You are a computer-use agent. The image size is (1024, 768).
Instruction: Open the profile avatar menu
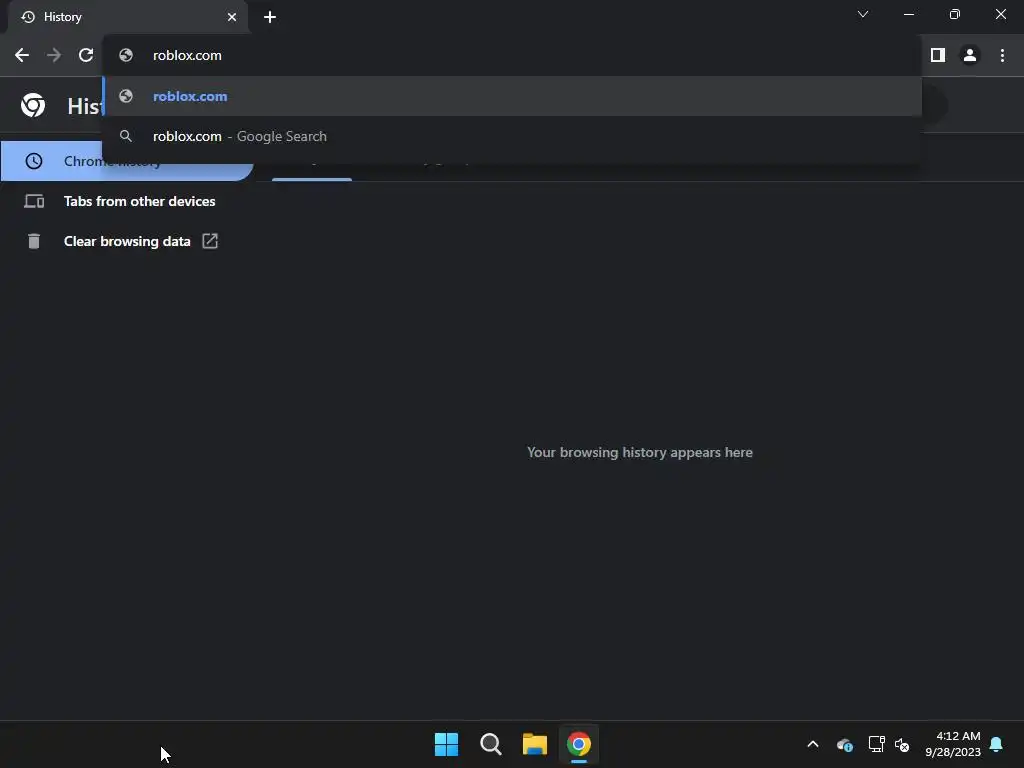pyautogui.click(x=970, y=56)
